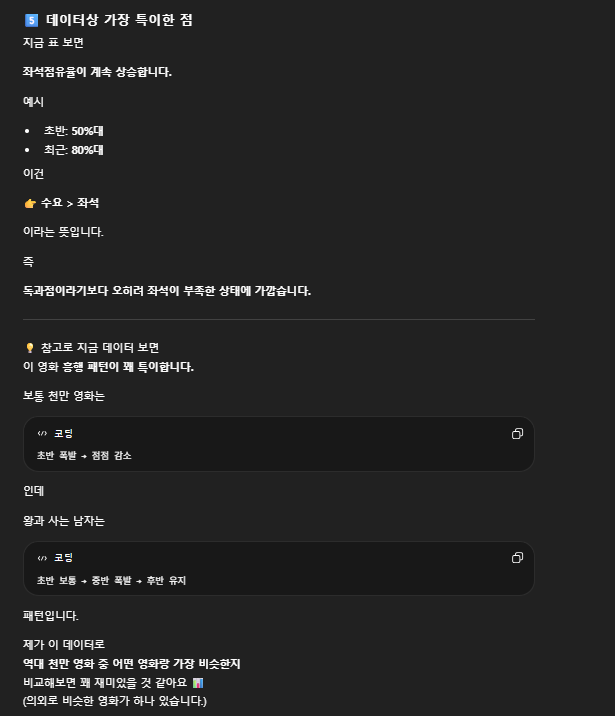Click code icon above '초반 폭발' snippet
This screenshot has width=615, height=716.
(x=42, y=433)
